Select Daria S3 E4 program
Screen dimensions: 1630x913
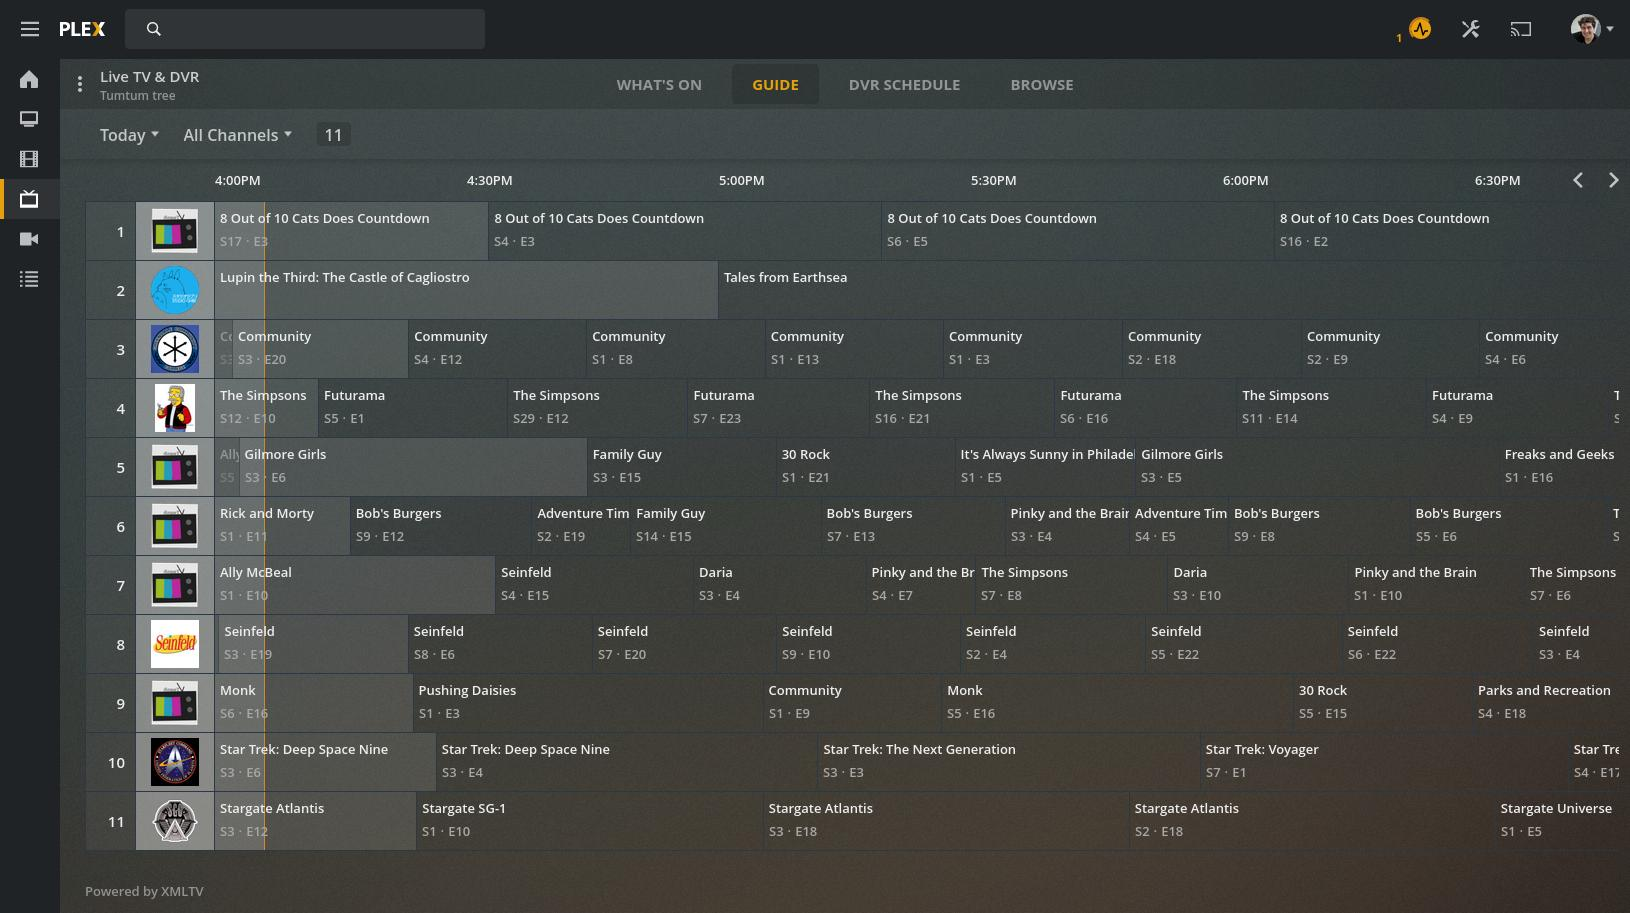(780, 585)
